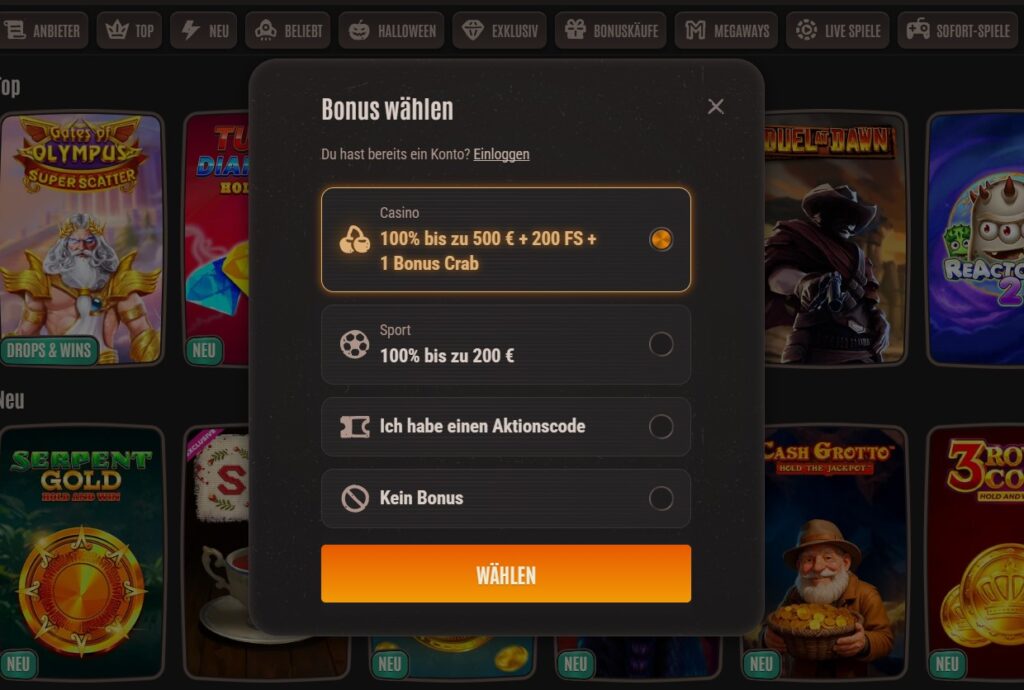Open the Serpent Gold game thumbnail

pos(82,552)
